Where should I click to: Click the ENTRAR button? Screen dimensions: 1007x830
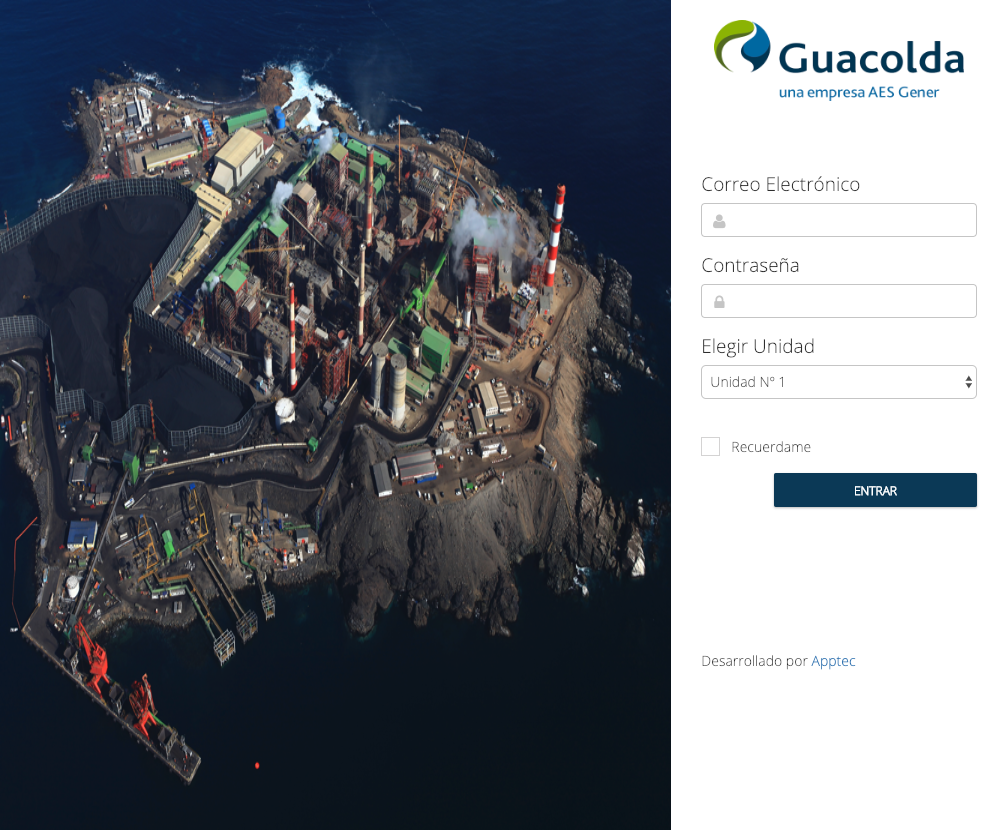point(875,490)
